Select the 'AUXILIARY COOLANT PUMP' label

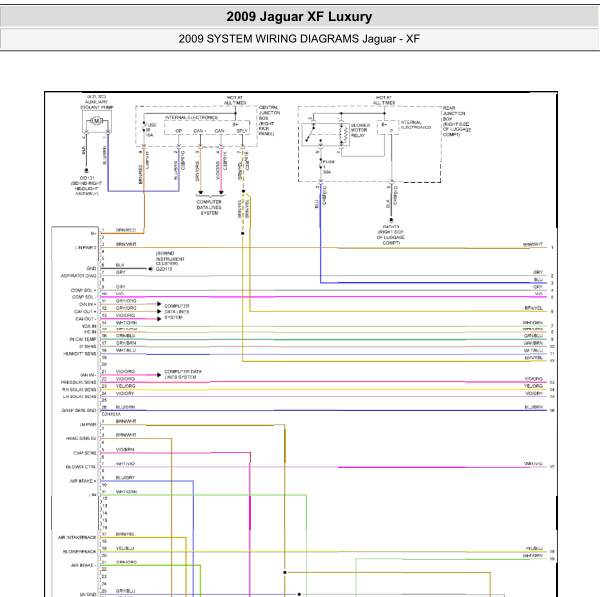coord(96,104)
